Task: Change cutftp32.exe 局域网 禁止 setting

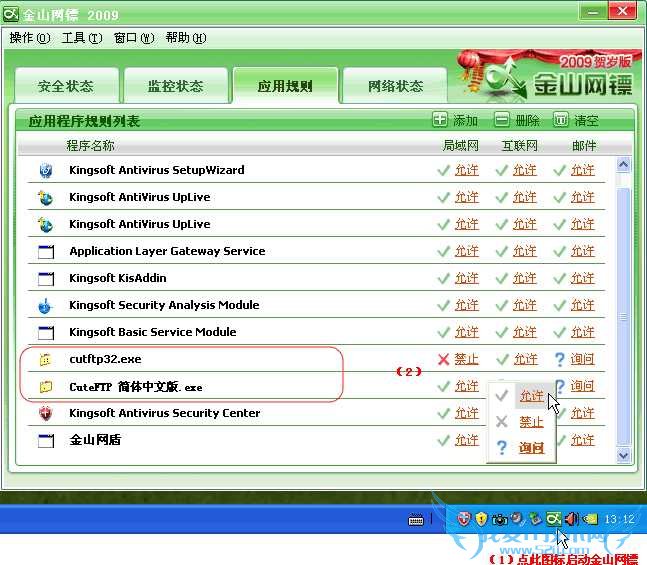Action: [x=467, y=359]
